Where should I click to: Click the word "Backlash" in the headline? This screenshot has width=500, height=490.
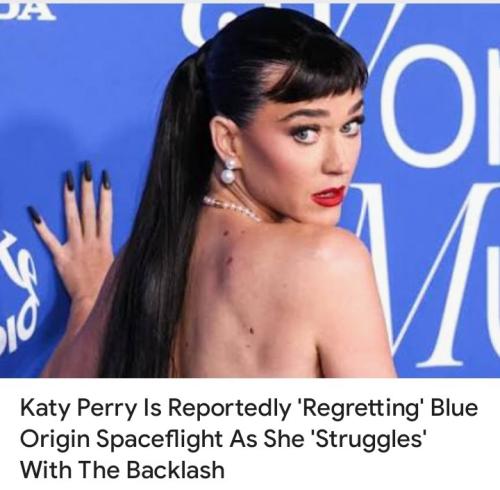(175, 469)
